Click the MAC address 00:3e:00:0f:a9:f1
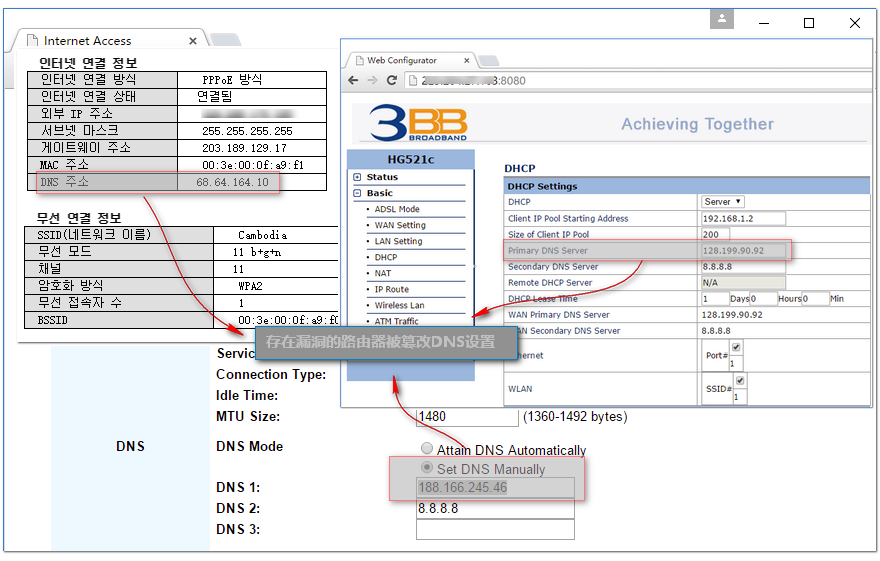The height and width of the screenshot is (561, 880). (253, 165)
